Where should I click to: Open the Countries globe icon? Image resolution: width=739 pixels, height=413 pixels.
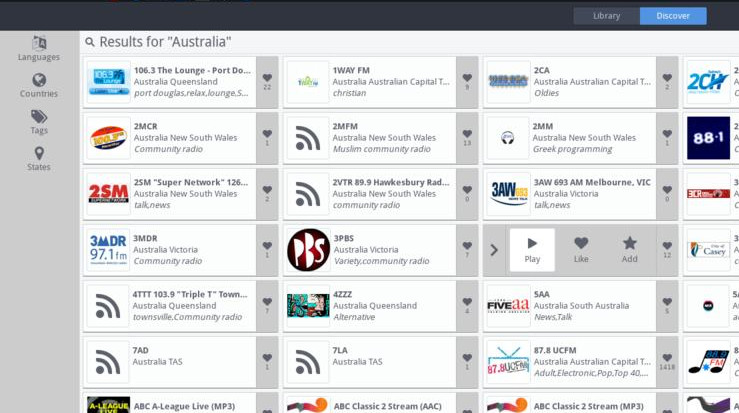(39, 80)
